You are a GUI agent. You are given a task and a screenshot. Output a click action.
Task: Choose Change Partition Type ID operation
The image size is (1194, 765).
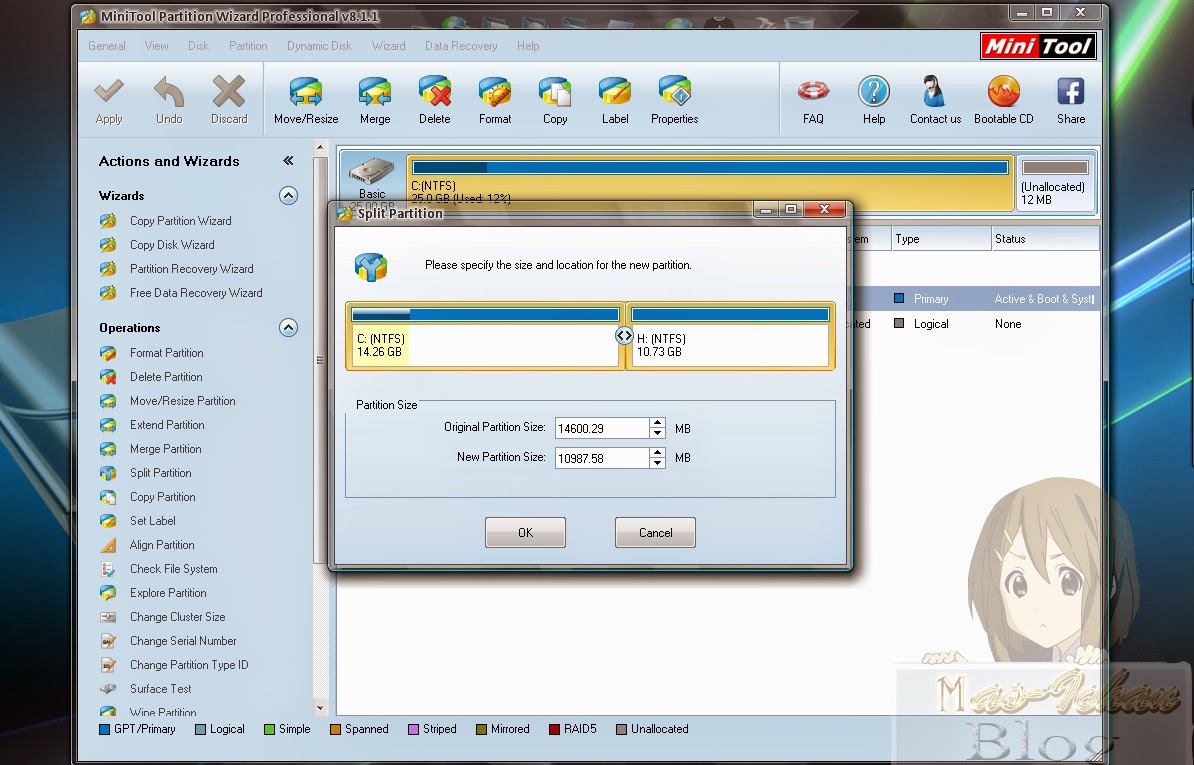pos(189,665)
